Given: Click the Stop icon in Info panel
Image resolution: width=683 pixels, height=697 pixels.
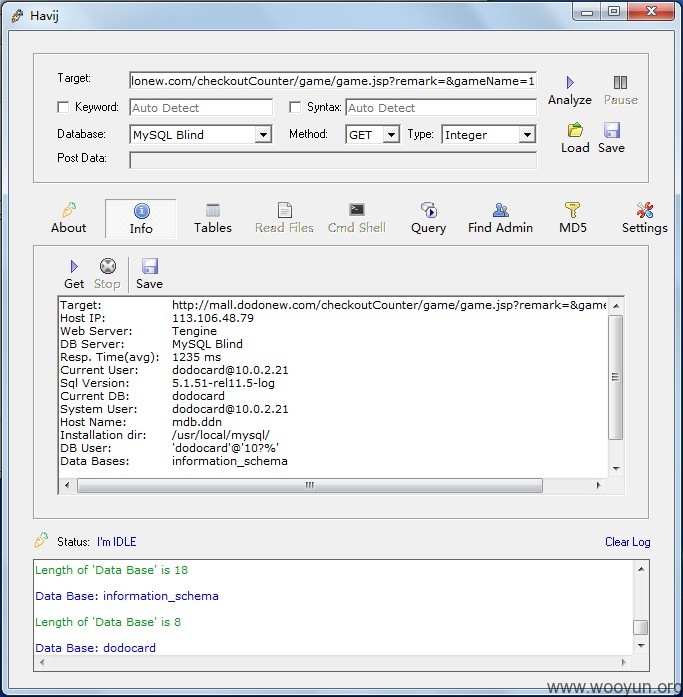Looking at the screenshot, I should [x=108, y=266].
